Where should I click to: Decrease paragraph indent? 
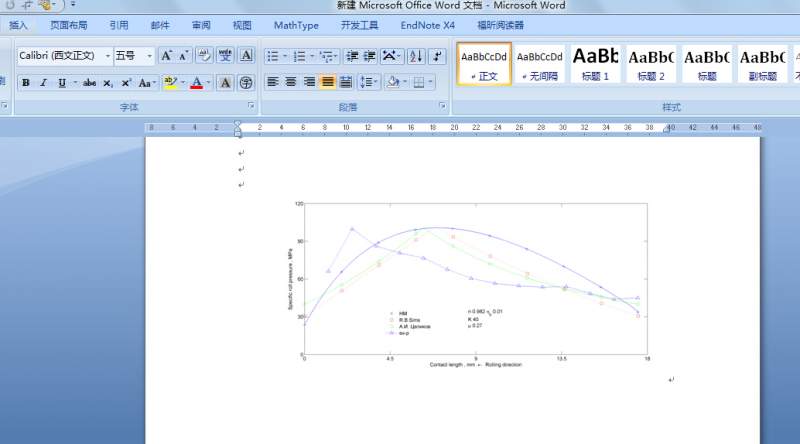click(352, 56)
